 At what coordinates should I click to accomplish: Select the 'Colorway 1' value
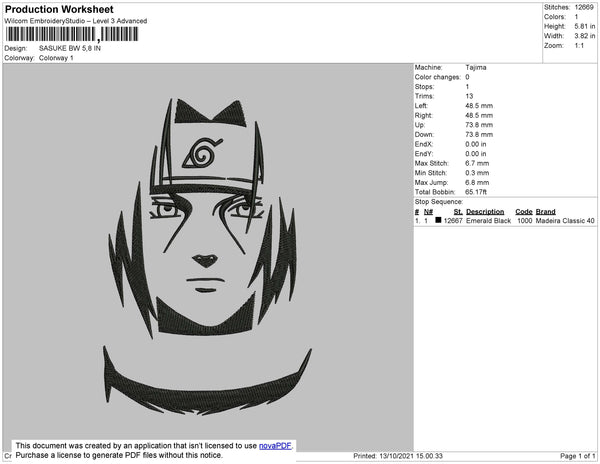[x=56, y=58]
